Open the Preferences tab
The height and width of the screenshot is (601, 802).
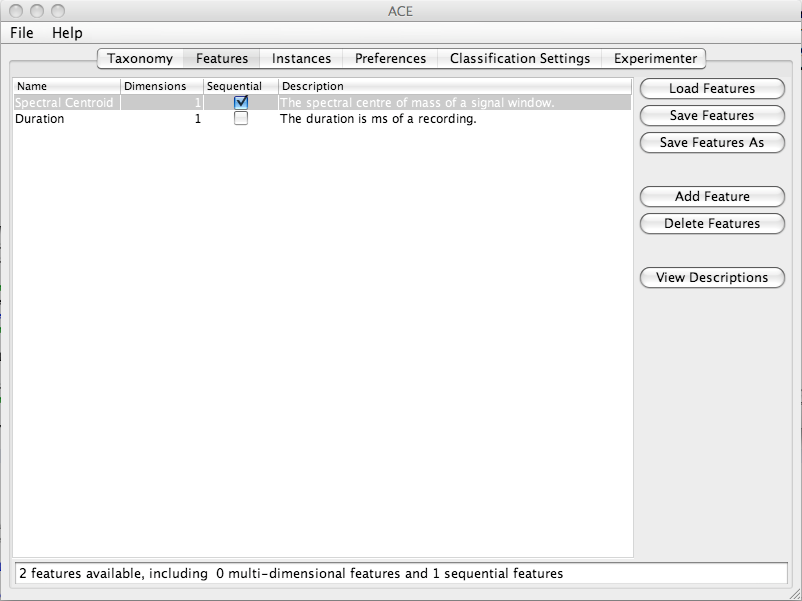390,58
